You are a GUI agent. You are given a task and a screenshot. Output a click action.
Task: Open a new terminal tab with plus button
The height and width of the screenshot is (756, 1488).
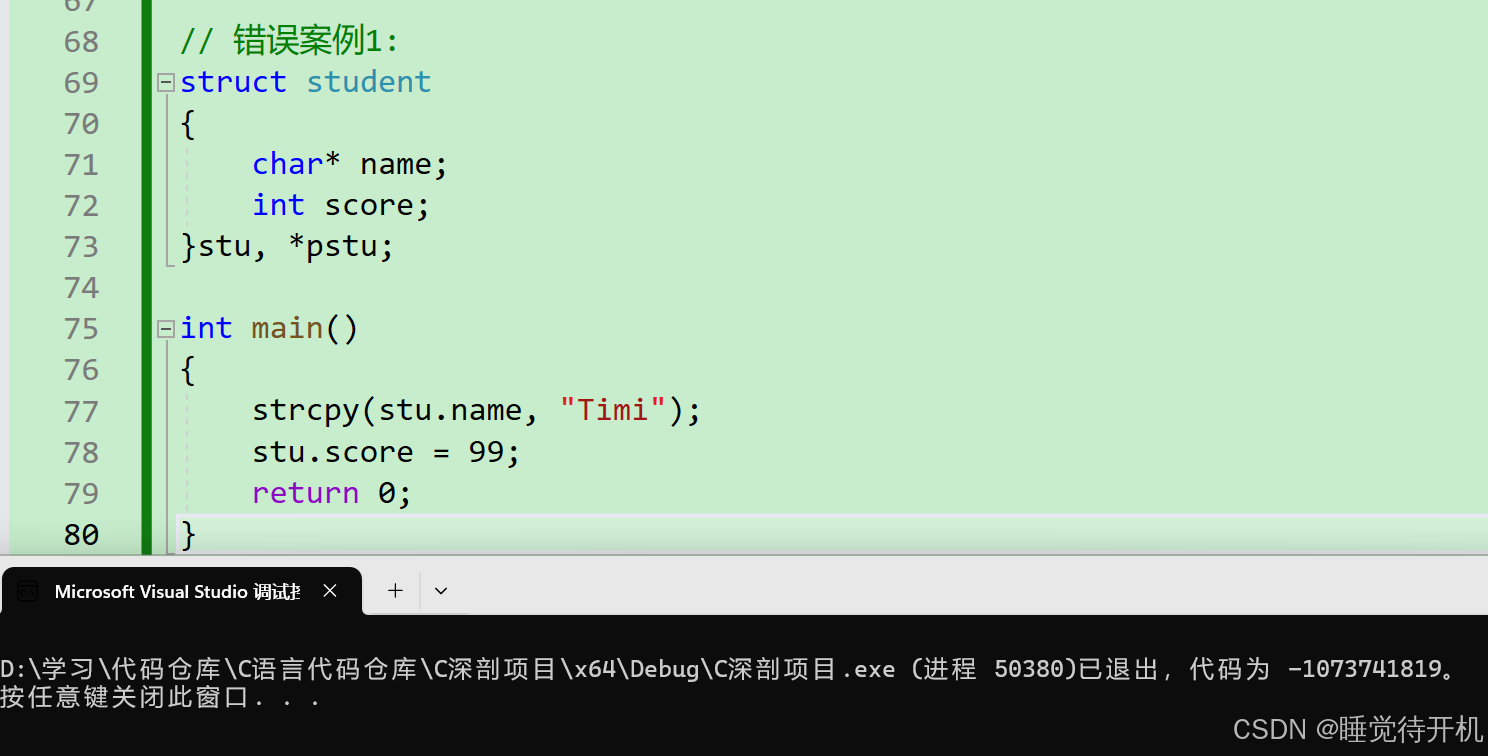click(x=395, y=591)
